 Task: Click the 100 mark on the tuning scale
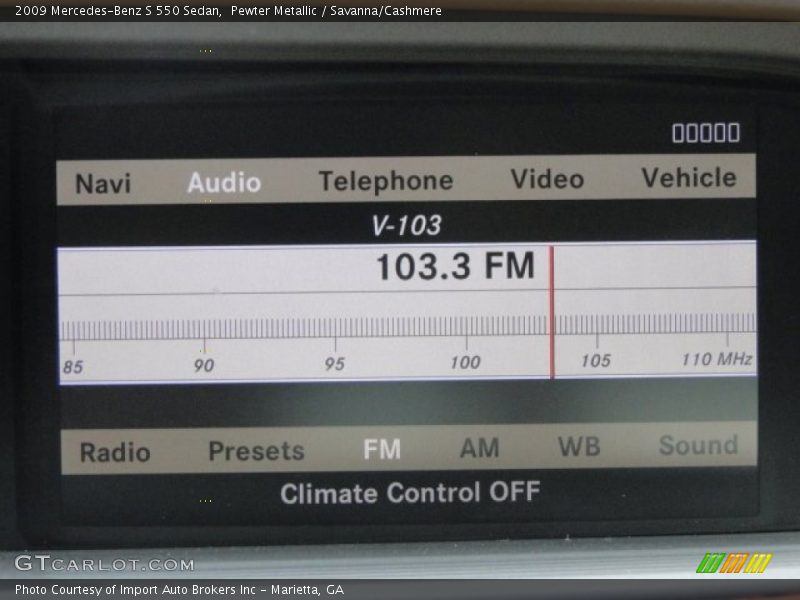click(465, 362)
